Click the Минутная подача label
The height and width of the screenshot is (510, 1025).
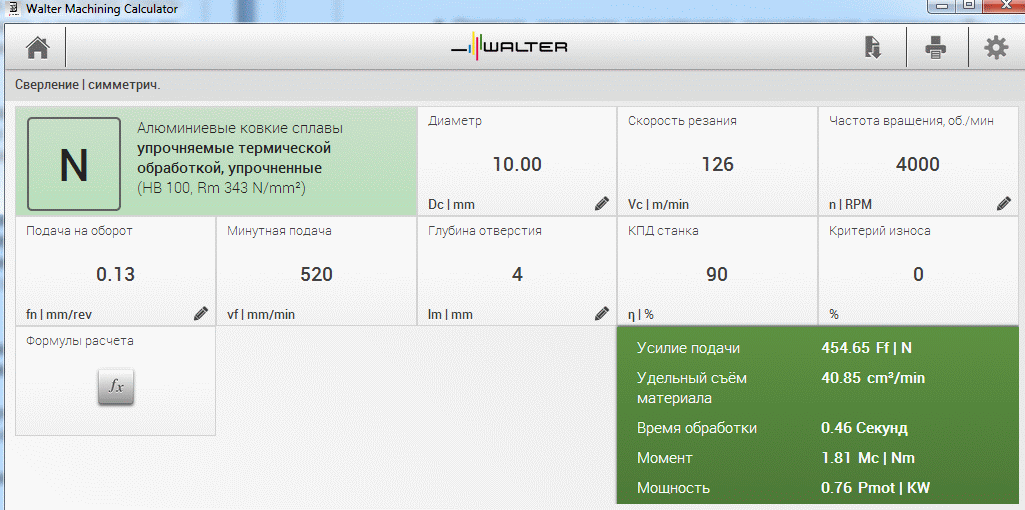click(279, 230)
